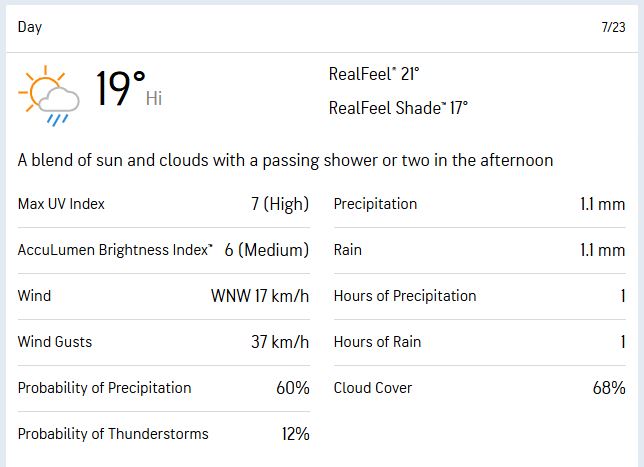Click the AccuLumen Brightness Index label

(115, 250)
